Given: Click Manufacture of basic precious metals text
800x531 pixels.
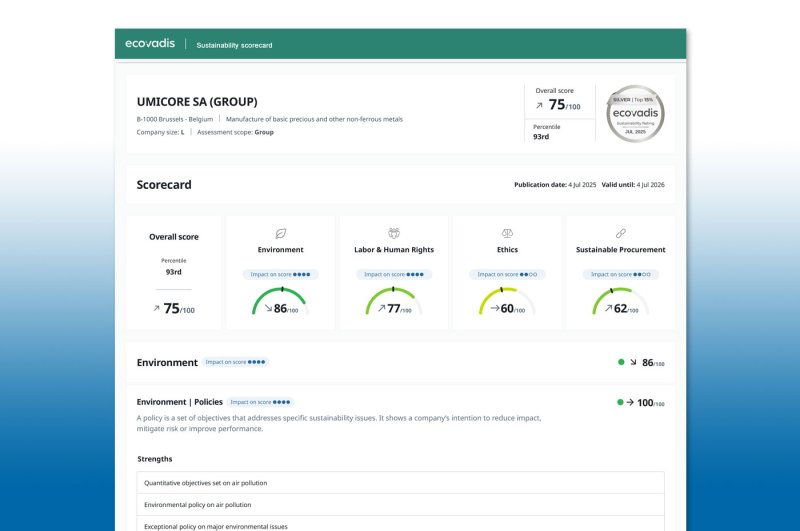Looking at the screenshot, I should 314,119.
